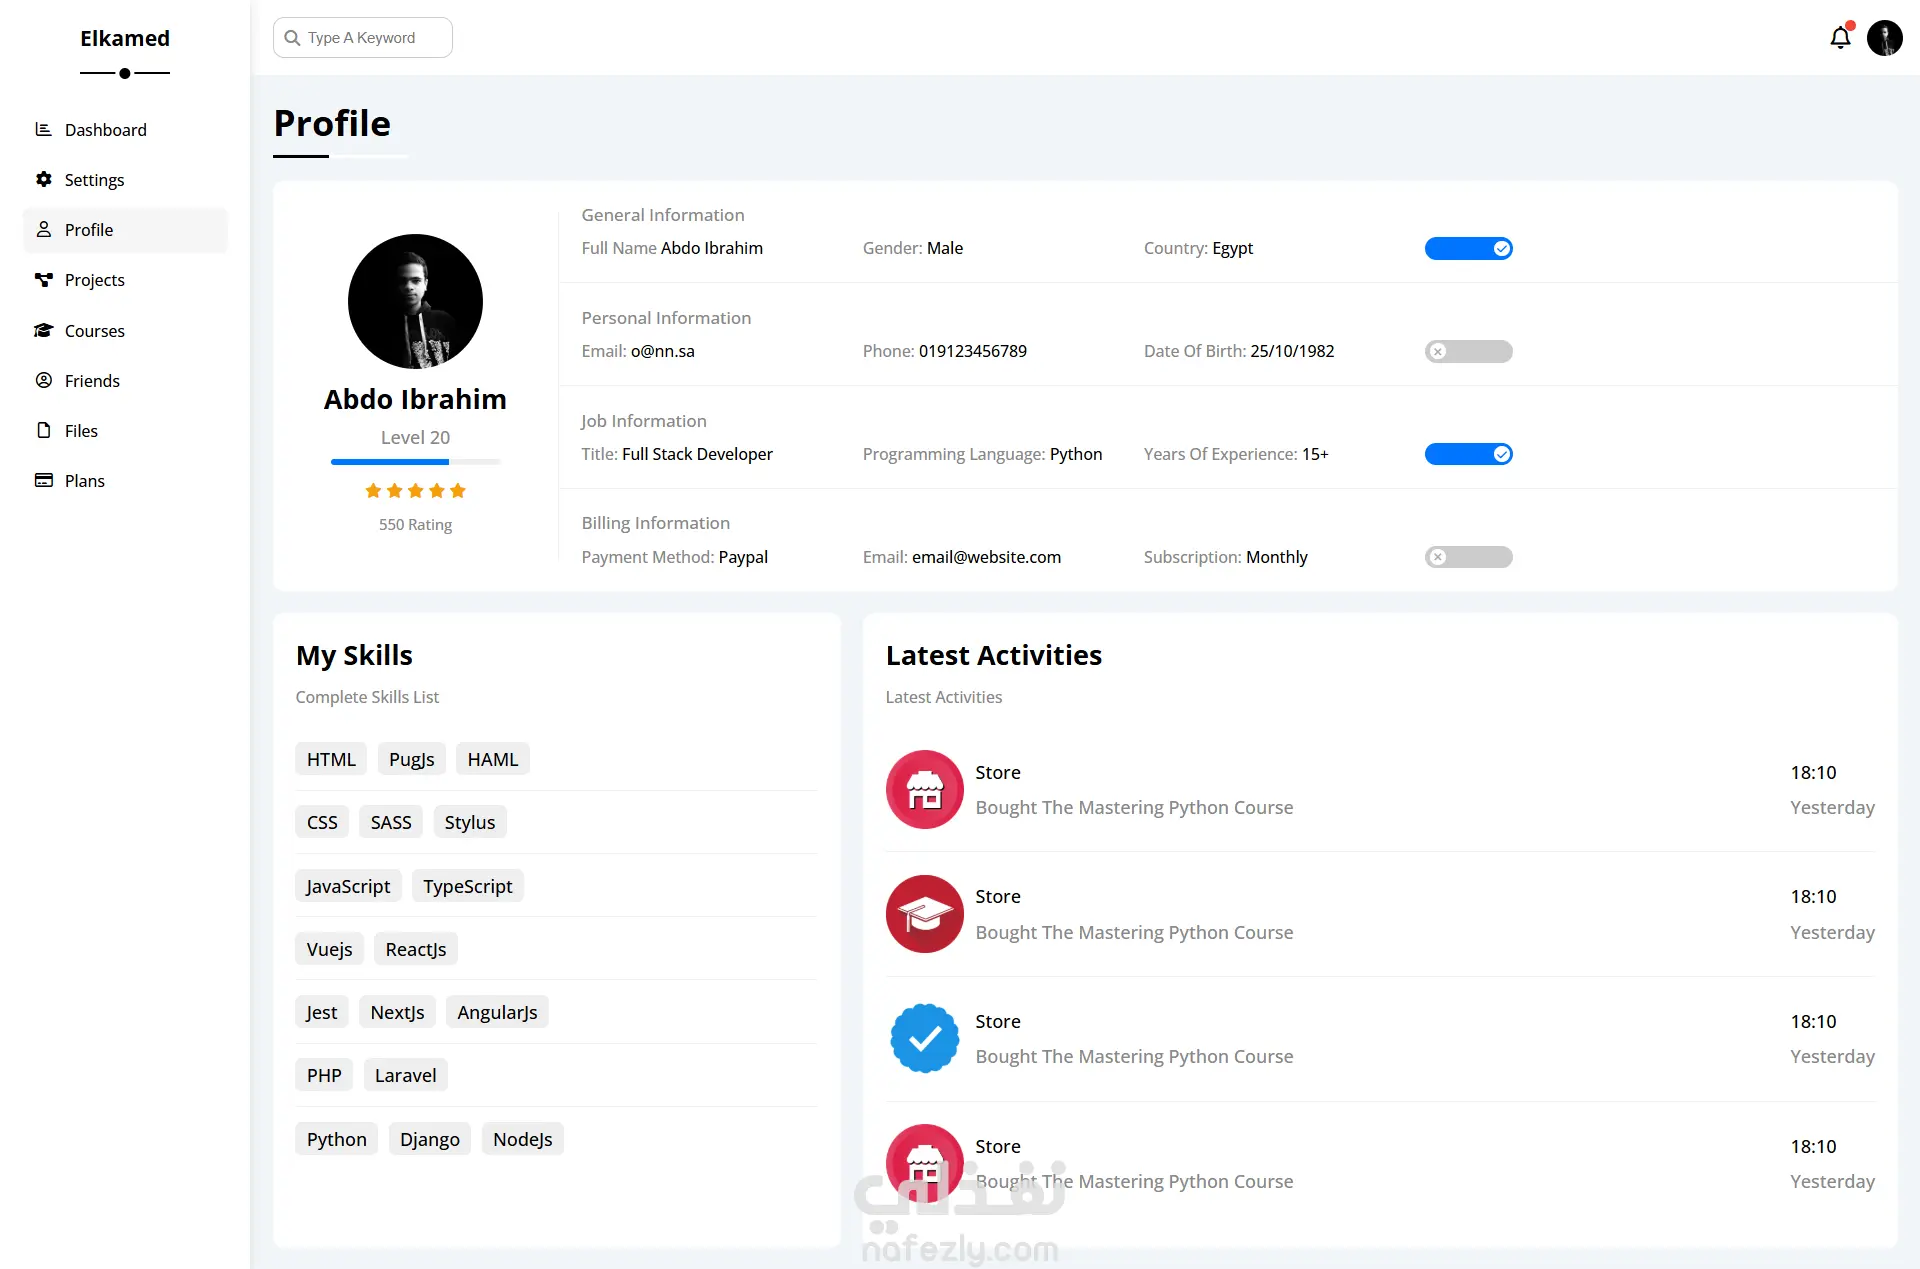Screen dimensions: 1920x1269
Task: Disable the General Information toggle
Action: (1468, 248)
